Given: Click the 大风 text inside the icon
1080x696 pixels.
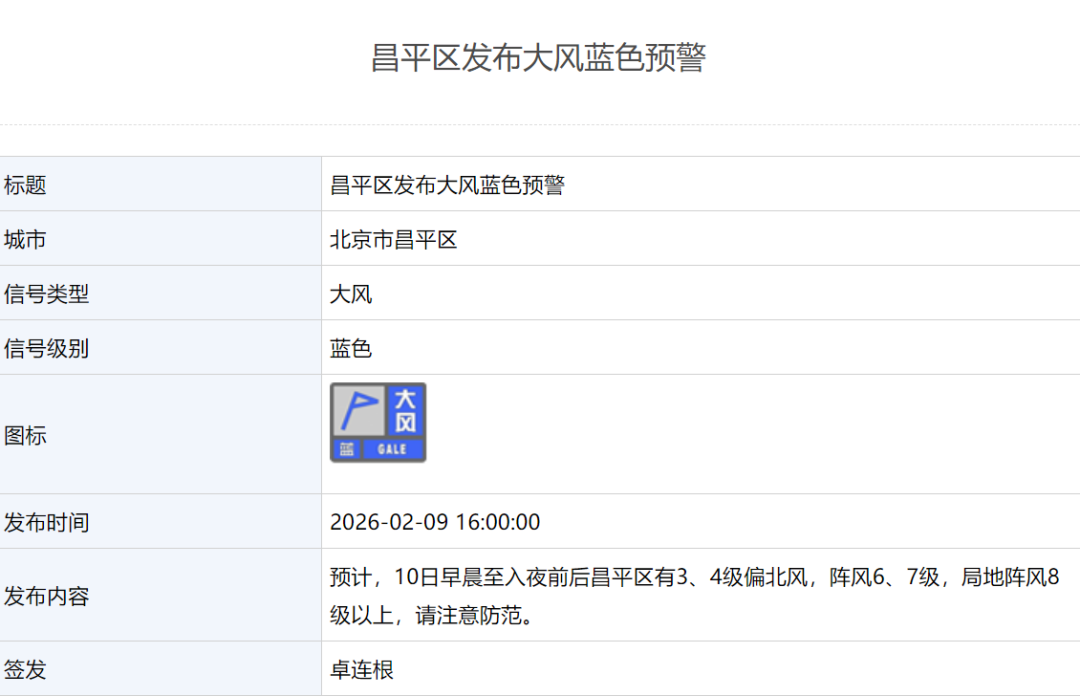Looking at the screenshot, I should pyautogui.click(x=405, y=410).
